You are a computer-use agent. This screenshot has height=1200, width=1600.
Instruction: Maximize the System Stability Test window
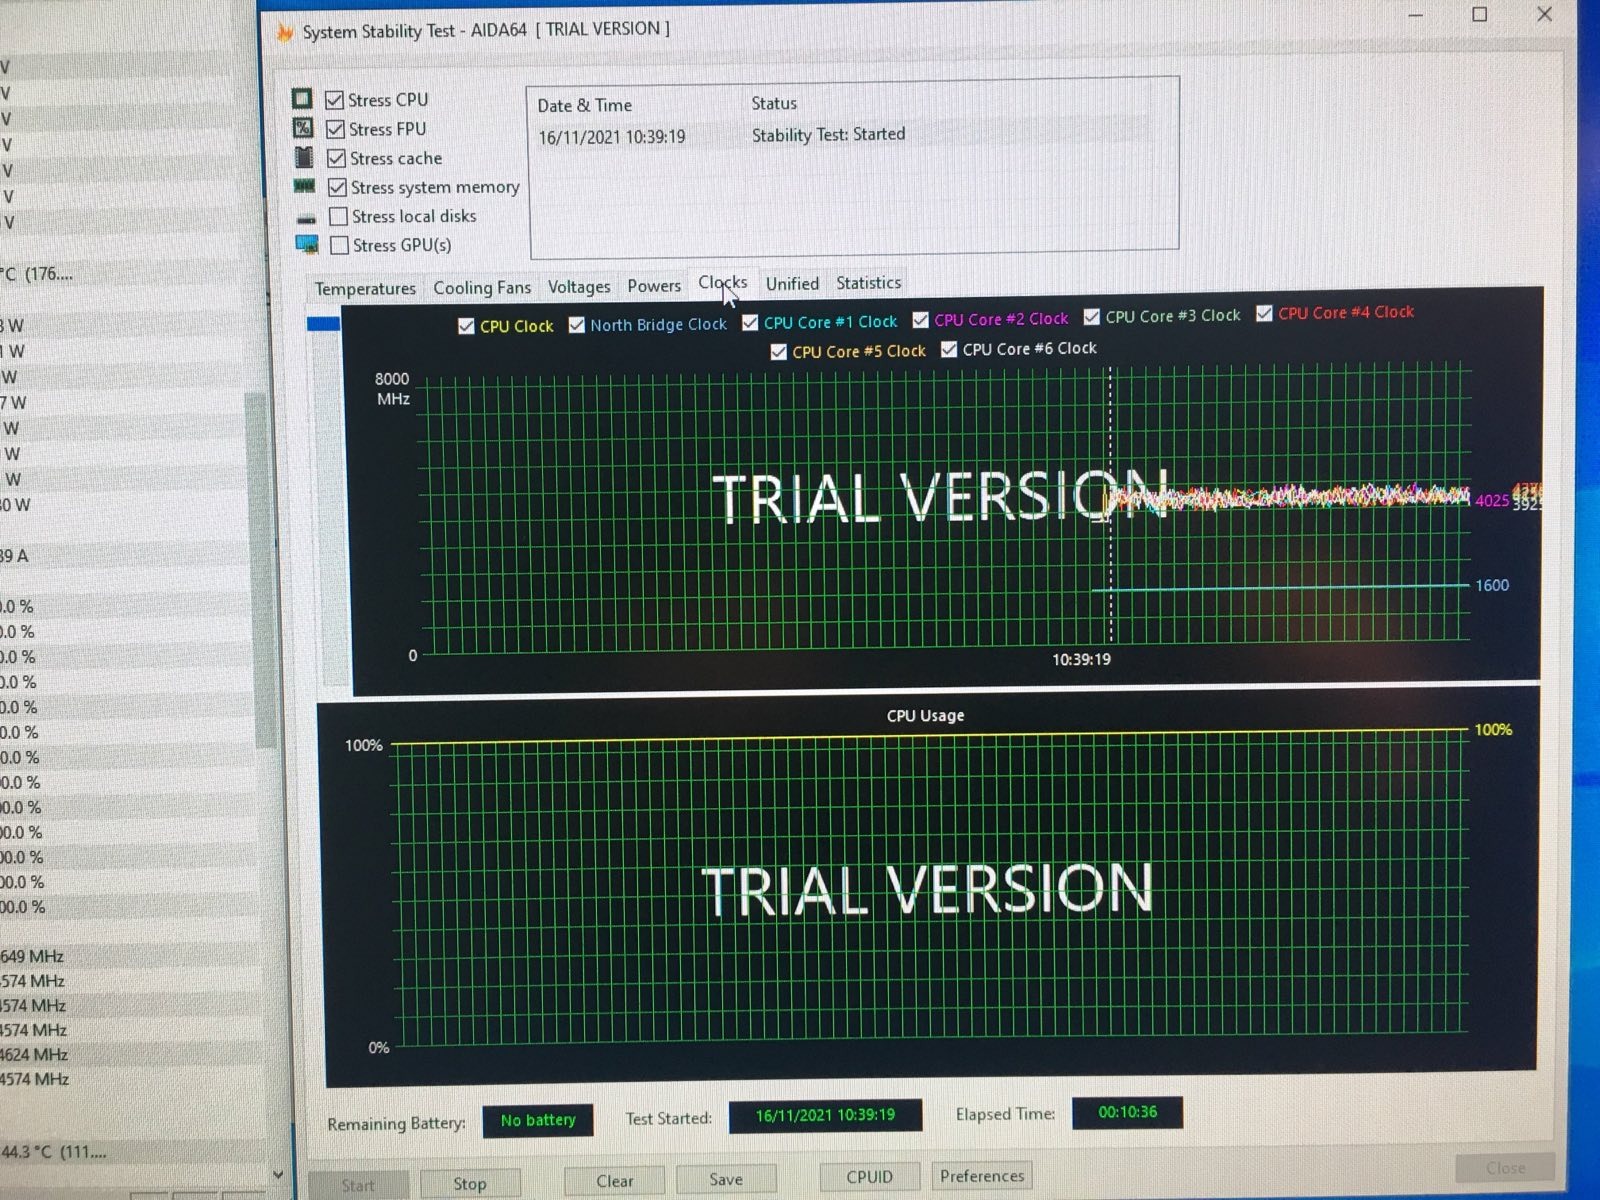1480,14
